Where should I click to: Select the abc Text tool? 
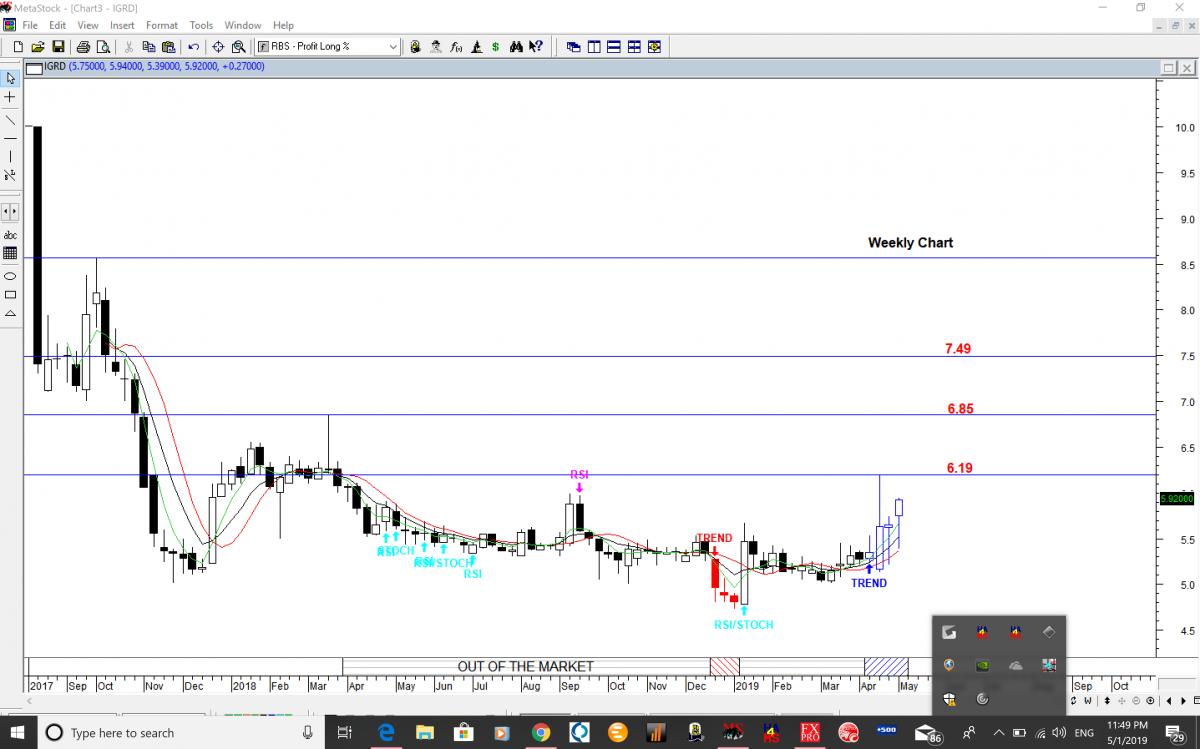10,235
